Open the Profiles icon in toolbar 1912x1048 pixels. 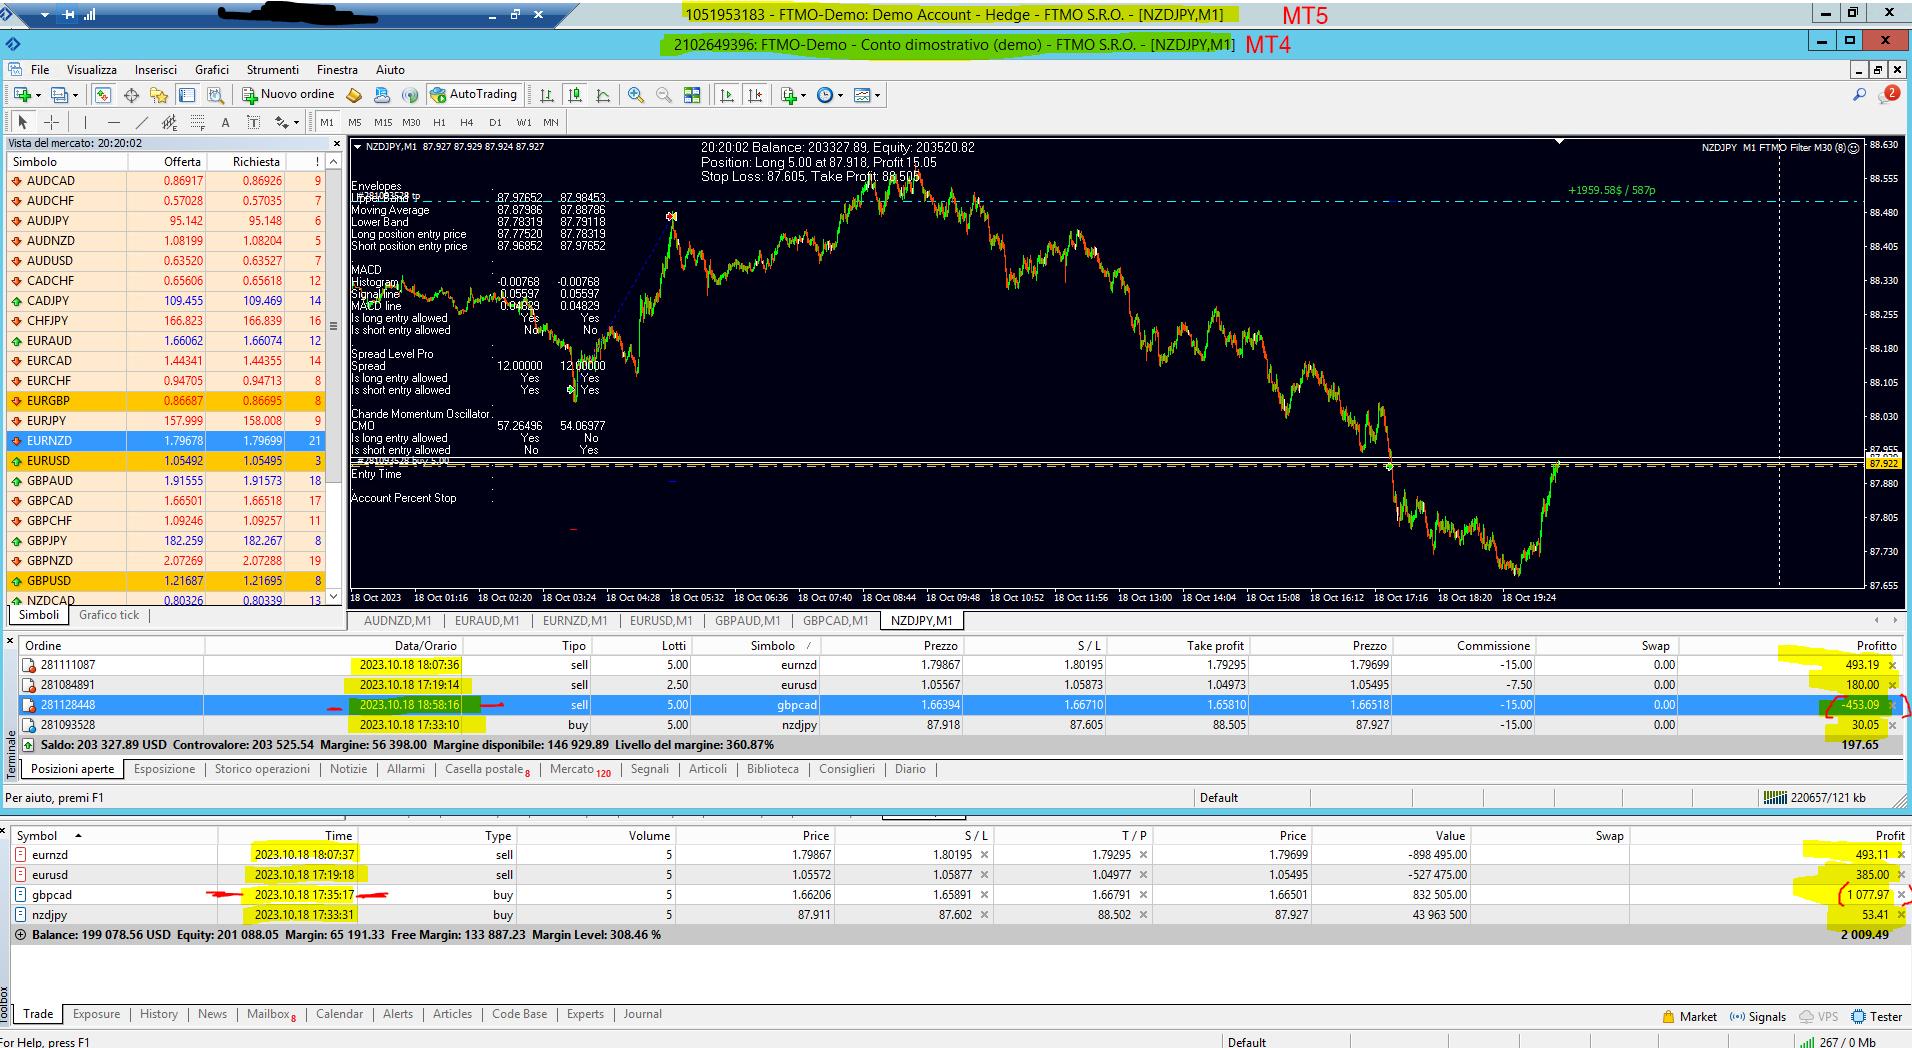[59, 95]
